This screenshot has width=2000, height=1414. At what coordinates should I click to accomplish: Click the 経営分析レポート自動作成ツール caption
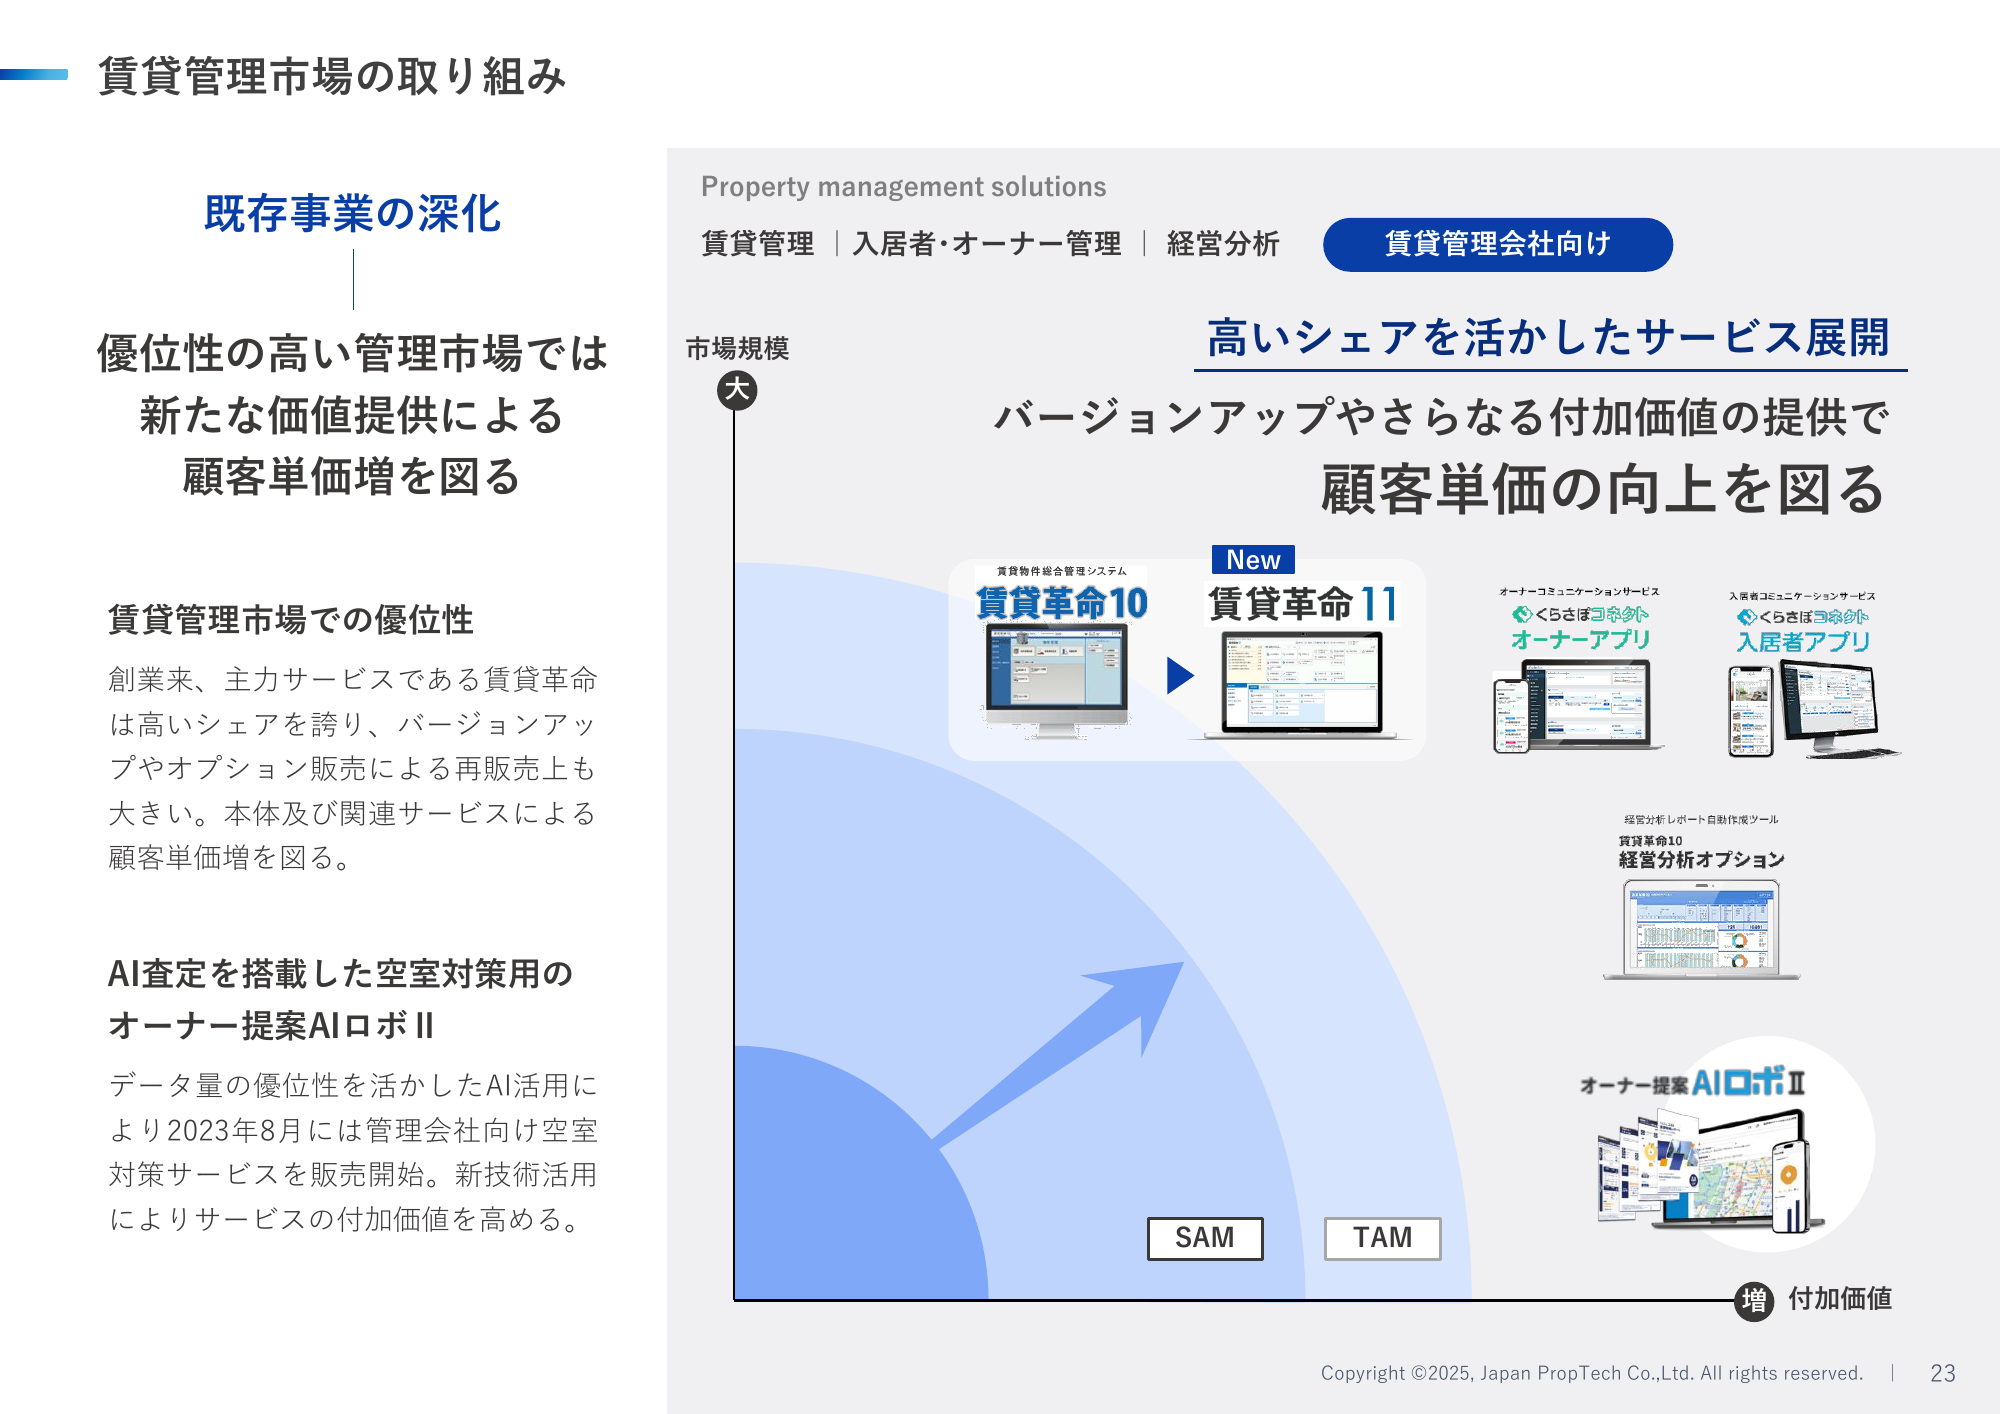[1701, 820]
